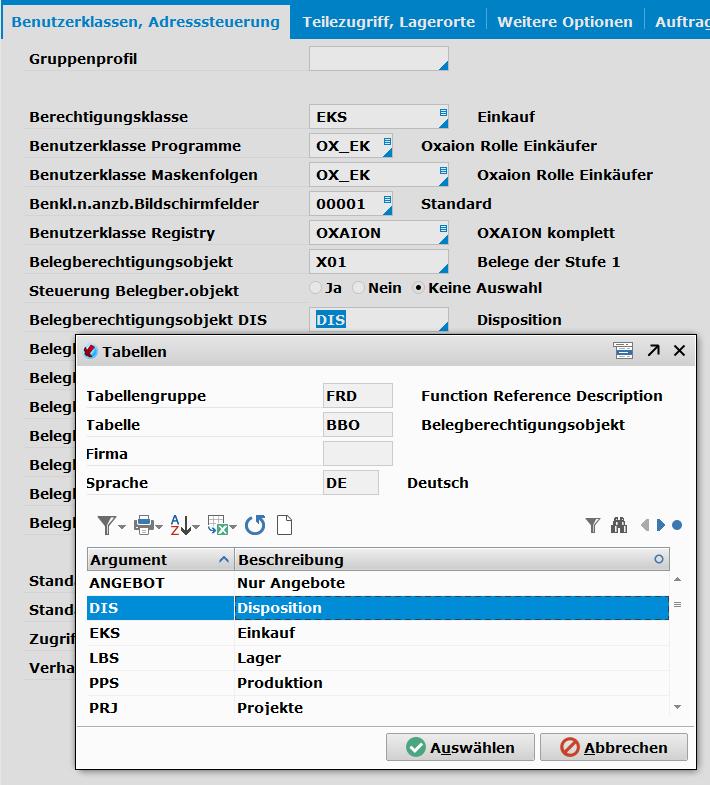Select the highlighted DIS row

(x=378, y=608)
